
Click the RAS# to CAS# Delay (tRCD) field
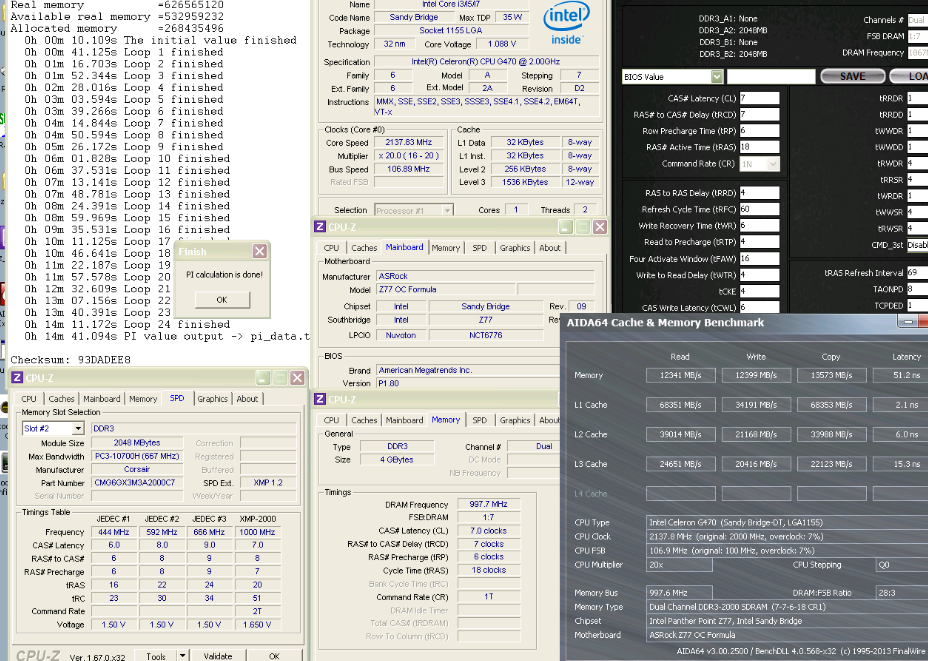coord(759,115)
